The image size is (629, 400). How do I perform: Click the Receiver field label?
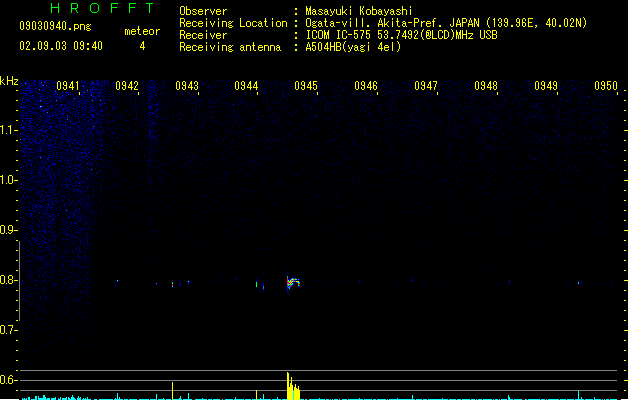203,35
